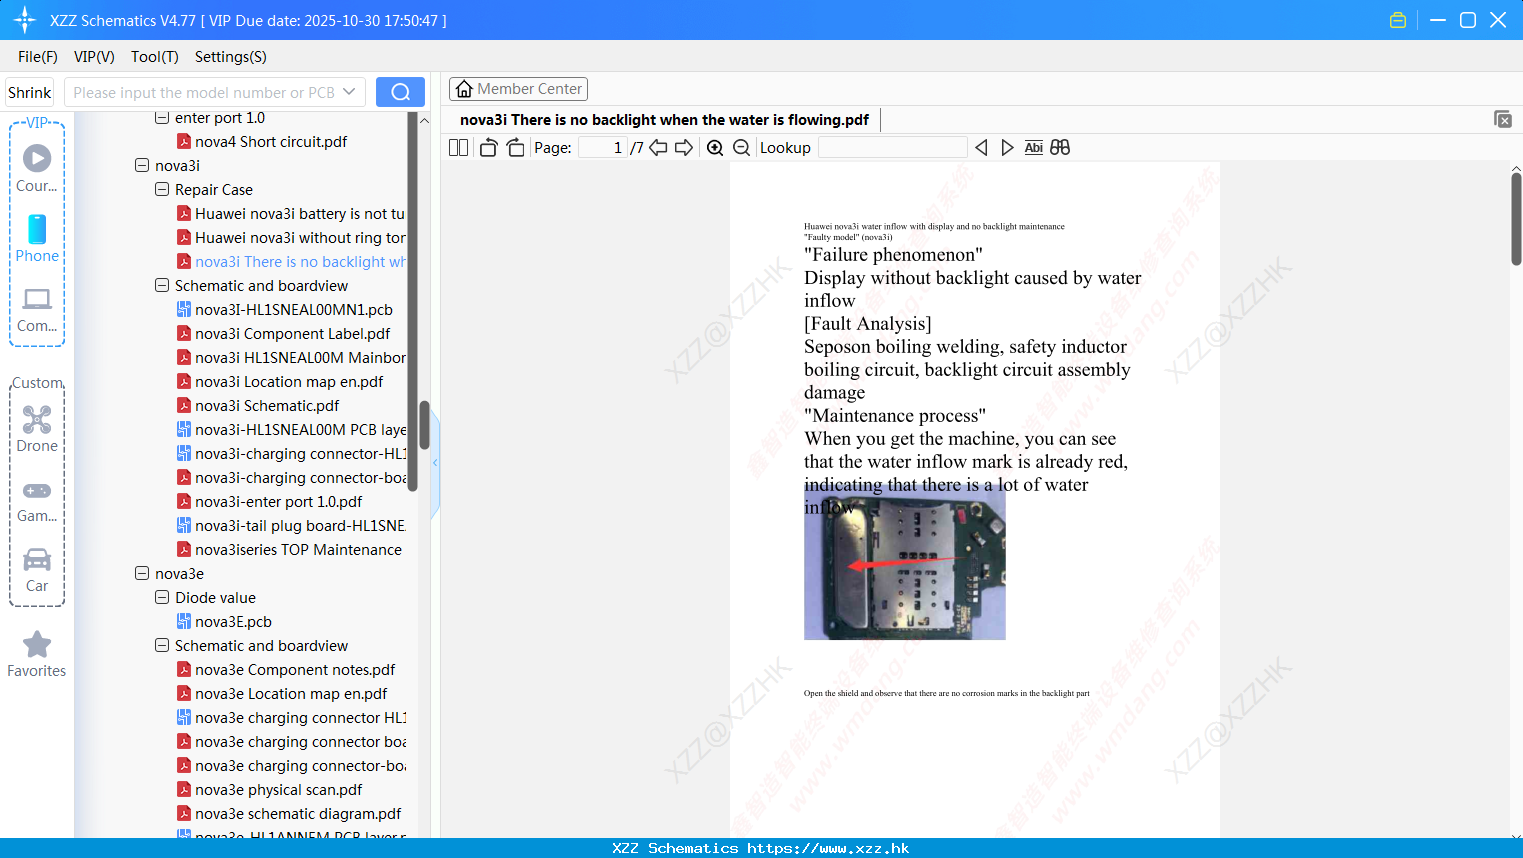1523x858 pixels.
Task: Collapse the nova3e tree node
Action: tap(142, 573)
